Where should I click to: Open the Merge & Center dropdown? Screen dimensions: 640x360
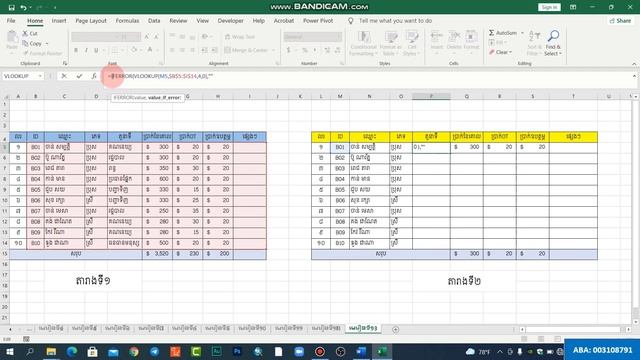point(273,50)
